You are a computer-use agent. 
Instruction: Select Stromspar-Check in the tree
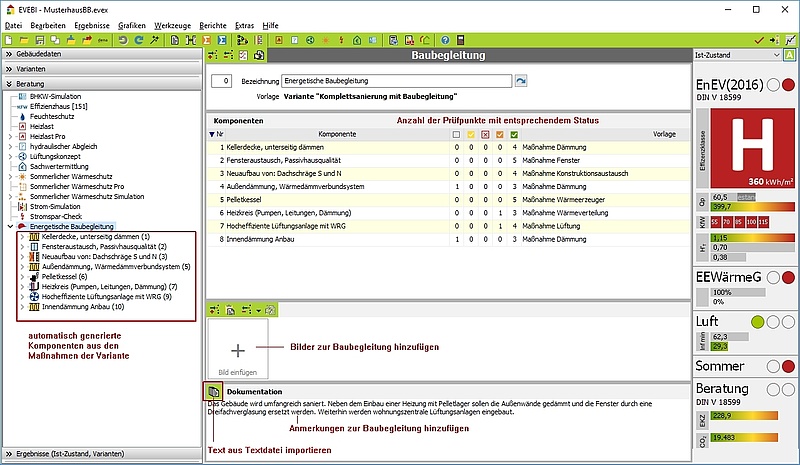[56, 216]
